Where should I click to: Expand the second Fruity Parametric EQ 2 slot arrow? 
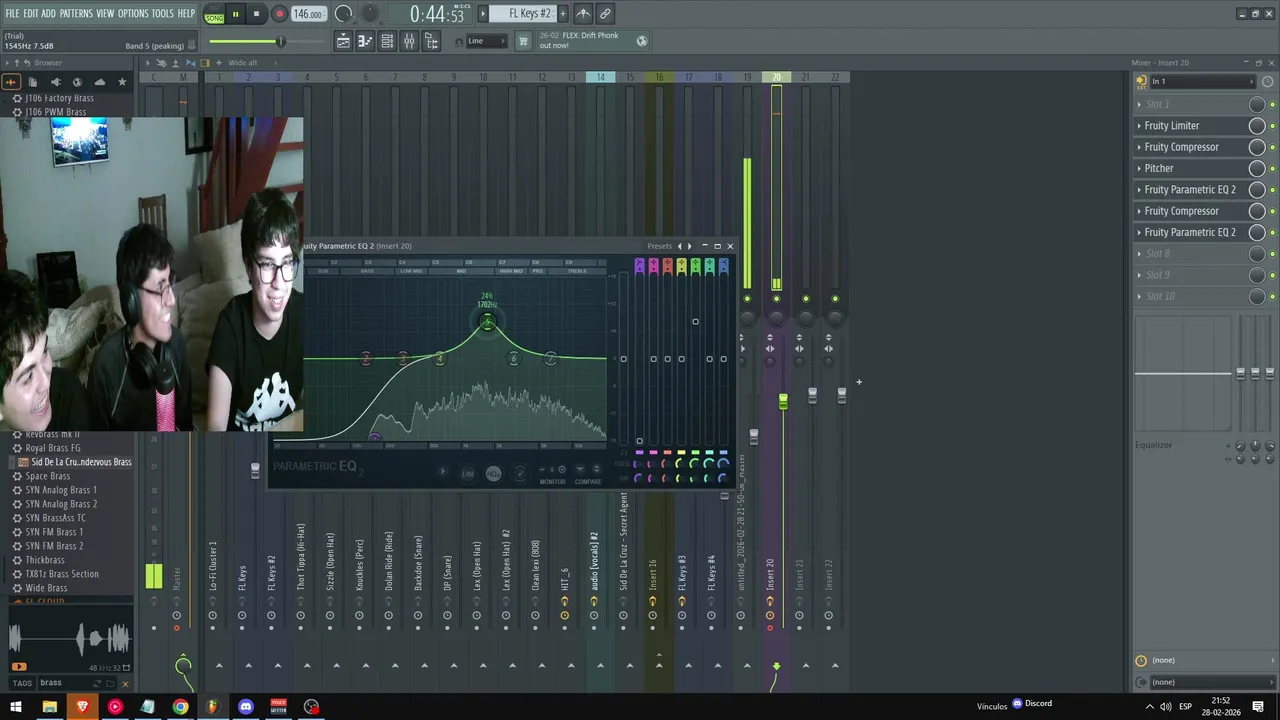1139,232
